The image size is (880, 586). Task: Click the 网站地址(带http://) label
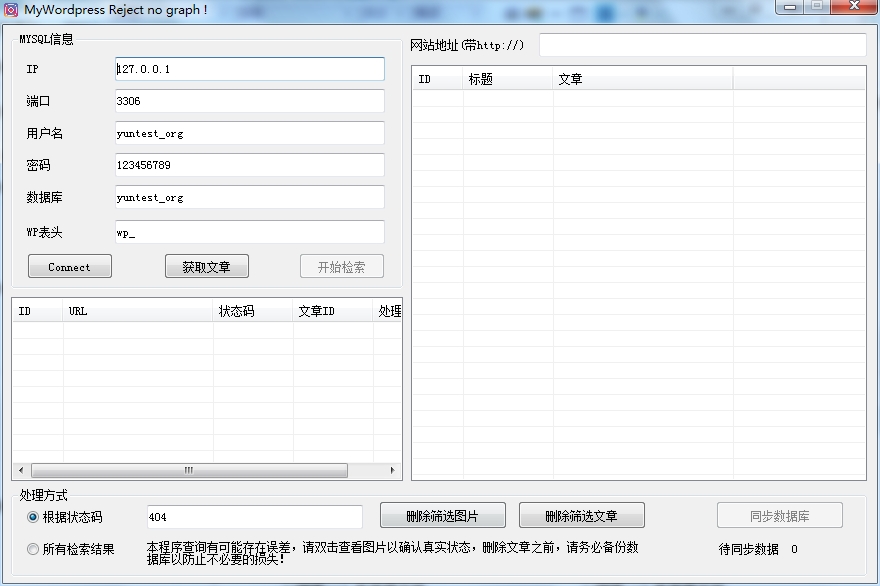(x=467, y=45)
